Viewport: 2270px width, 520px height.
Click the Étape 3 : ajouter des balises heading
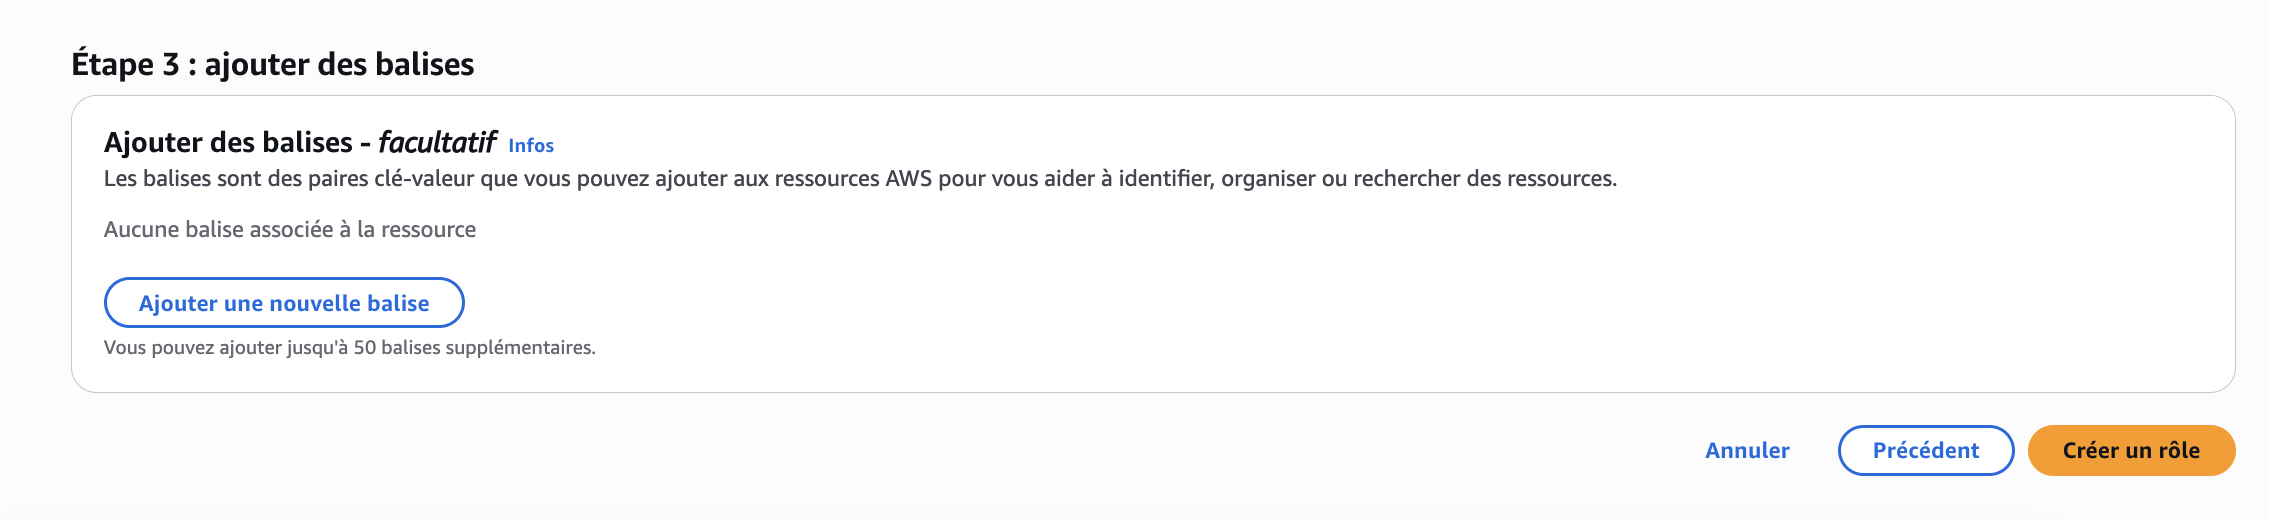coord(272,64)
